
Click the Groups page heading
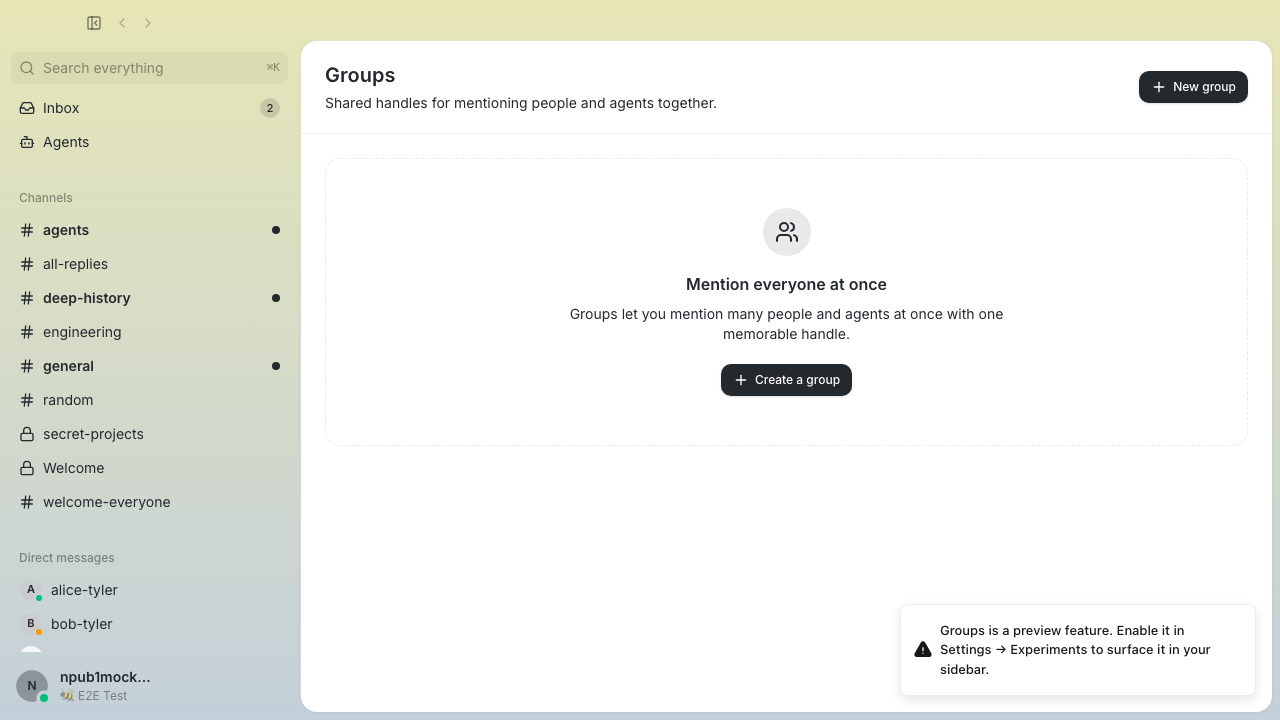(360, 75)
